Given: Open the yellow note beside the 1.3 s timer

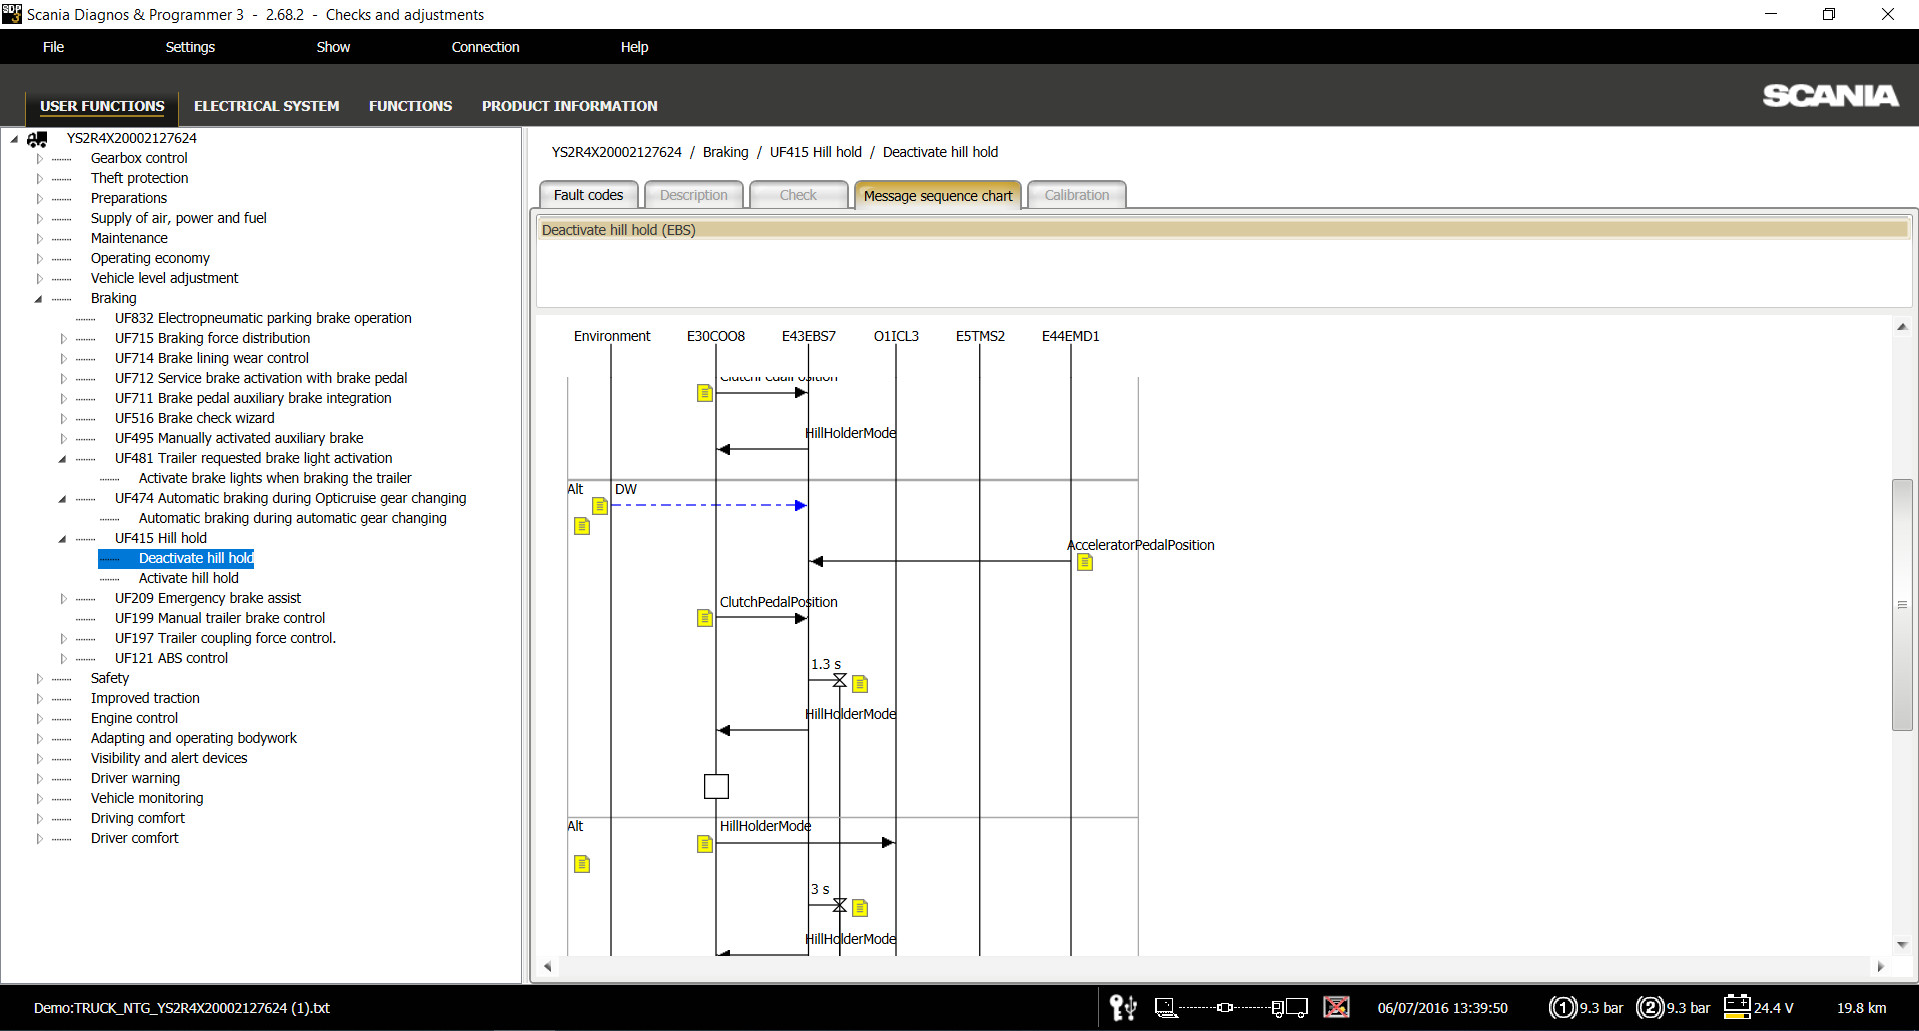Looking at the screenshot, I should (x=860, y=684).
